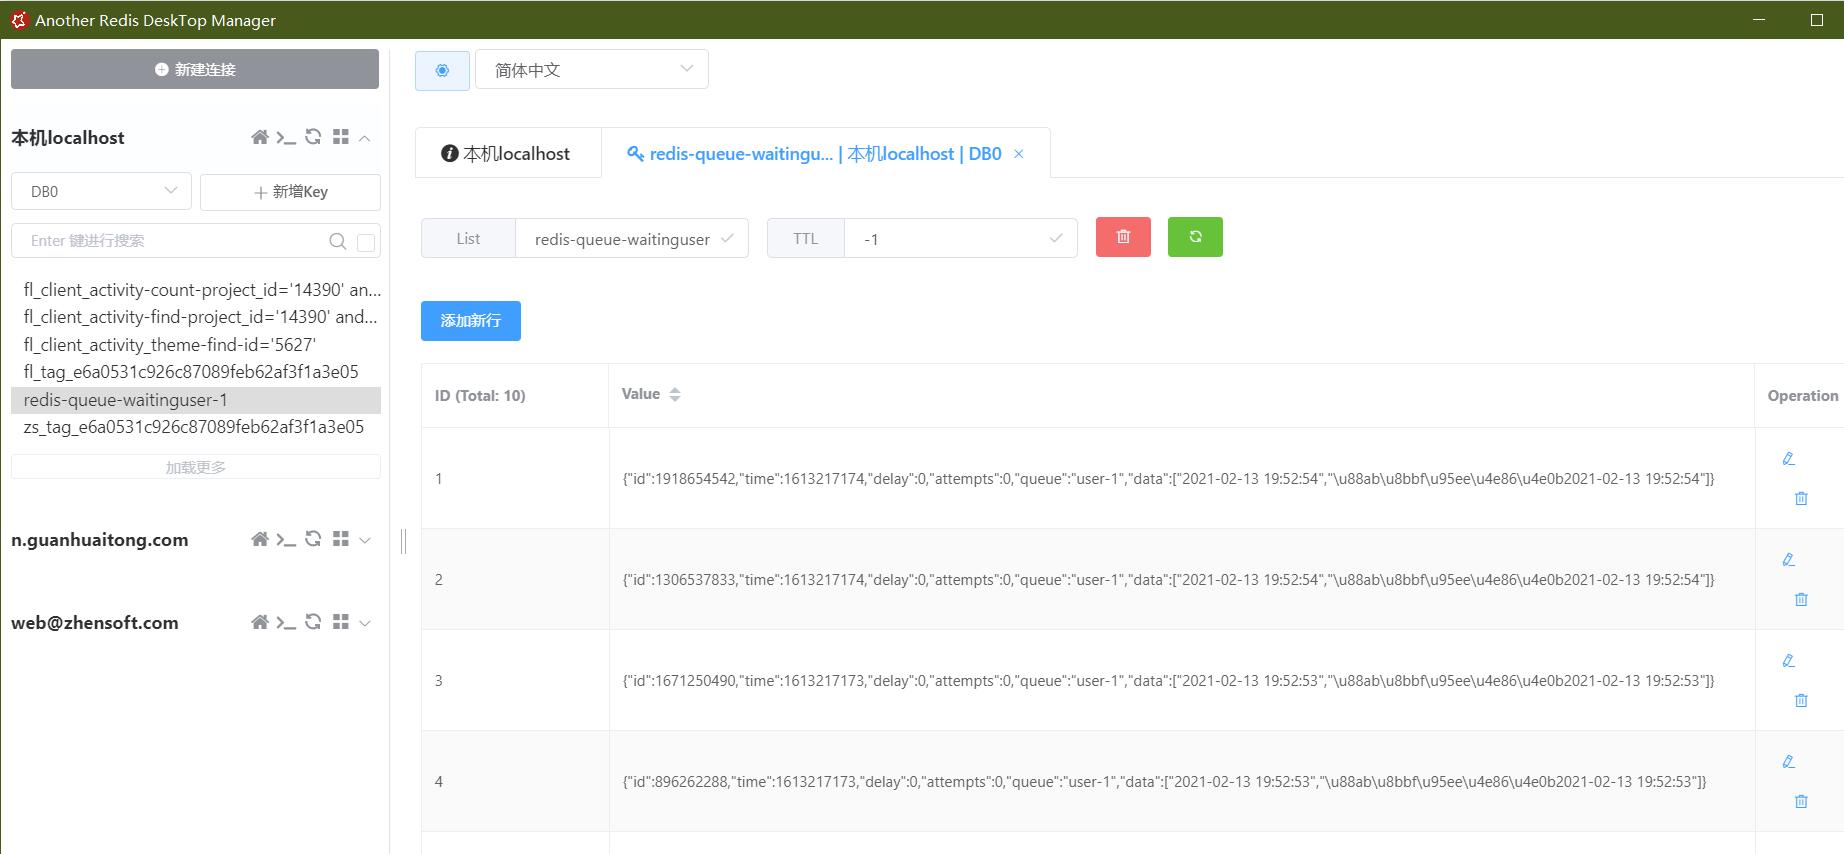Refresh the n.guanhuaitong.com connection
Image resolution: width=1844 pixels, height=854 pixels.
click(313, 539)
